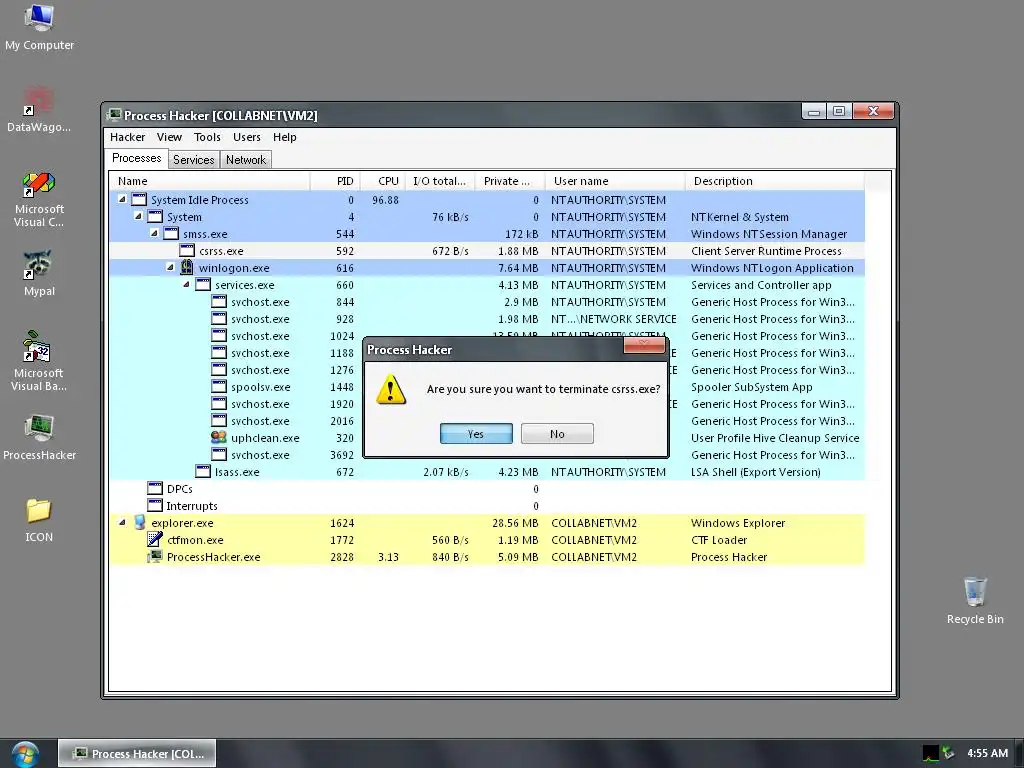Close the Process Hacker confirmation dialog

[x=644, y=345]
